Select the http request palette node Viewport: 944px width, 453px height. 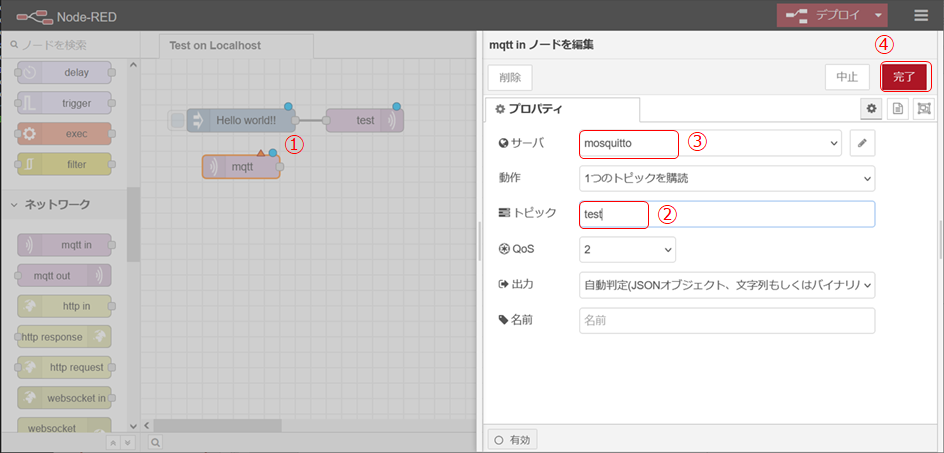click(x=65, y=367)
